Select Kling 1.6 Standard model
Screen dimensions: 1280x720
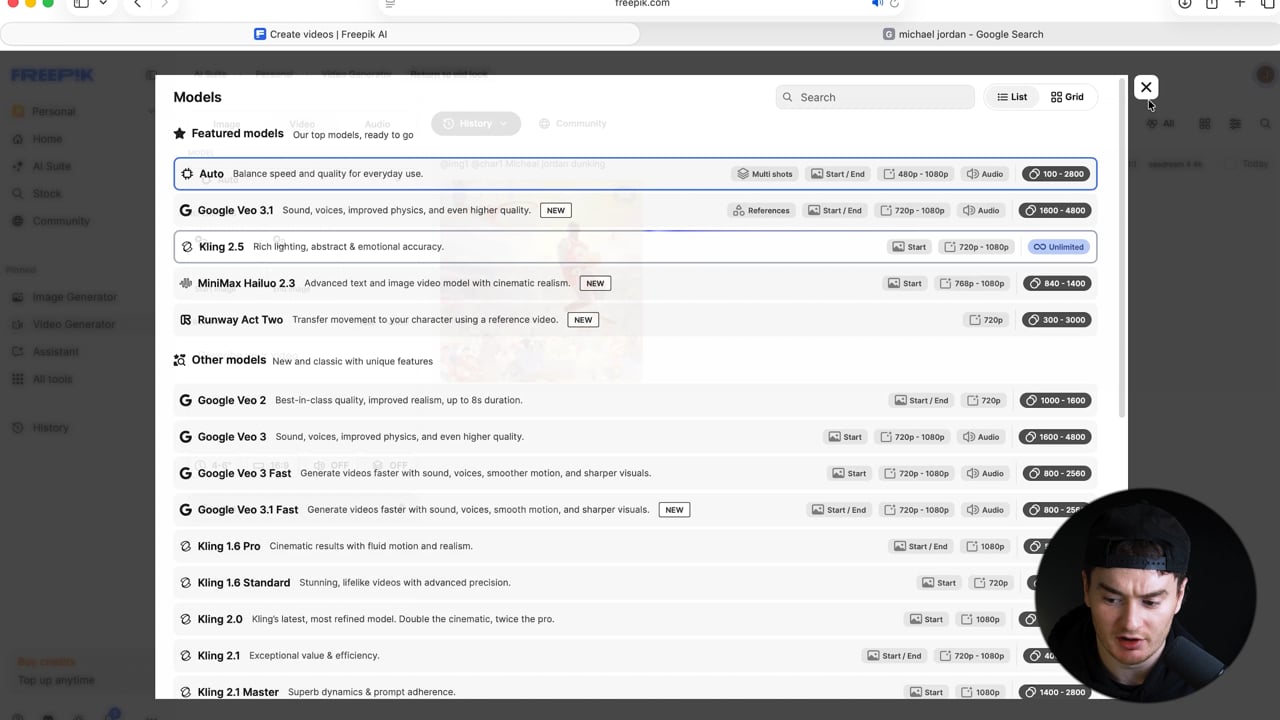[635, 583]
